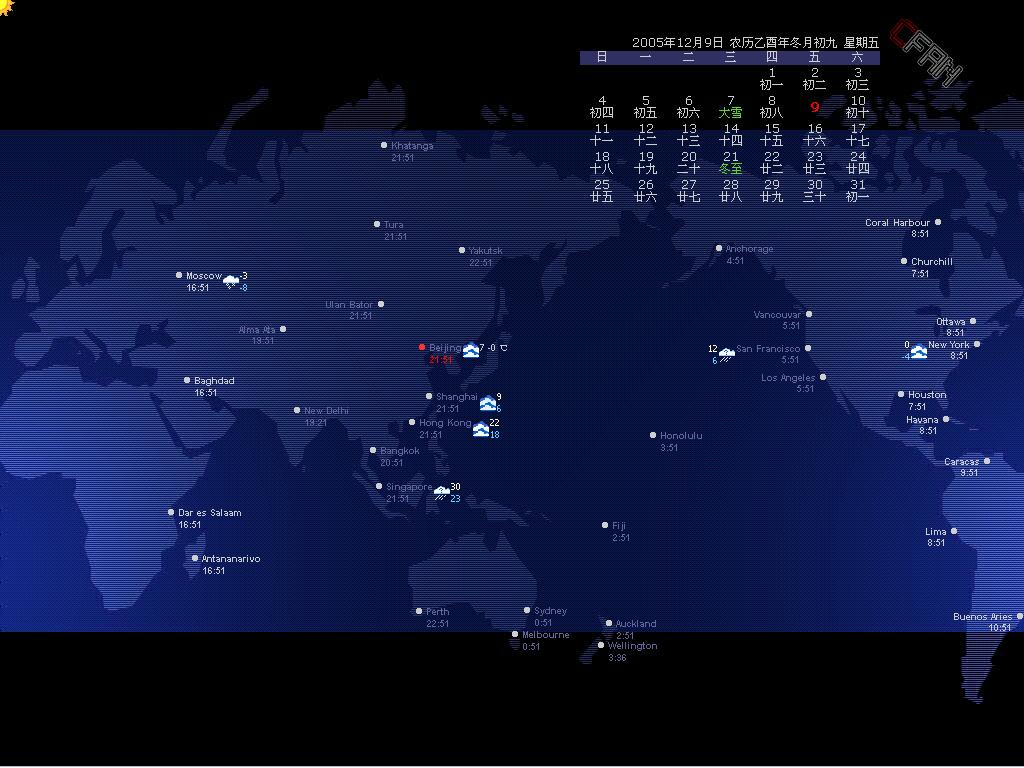Click the weather icon beside Shanghai
The height and width of the screenshot is (768, 1024).
487,403
